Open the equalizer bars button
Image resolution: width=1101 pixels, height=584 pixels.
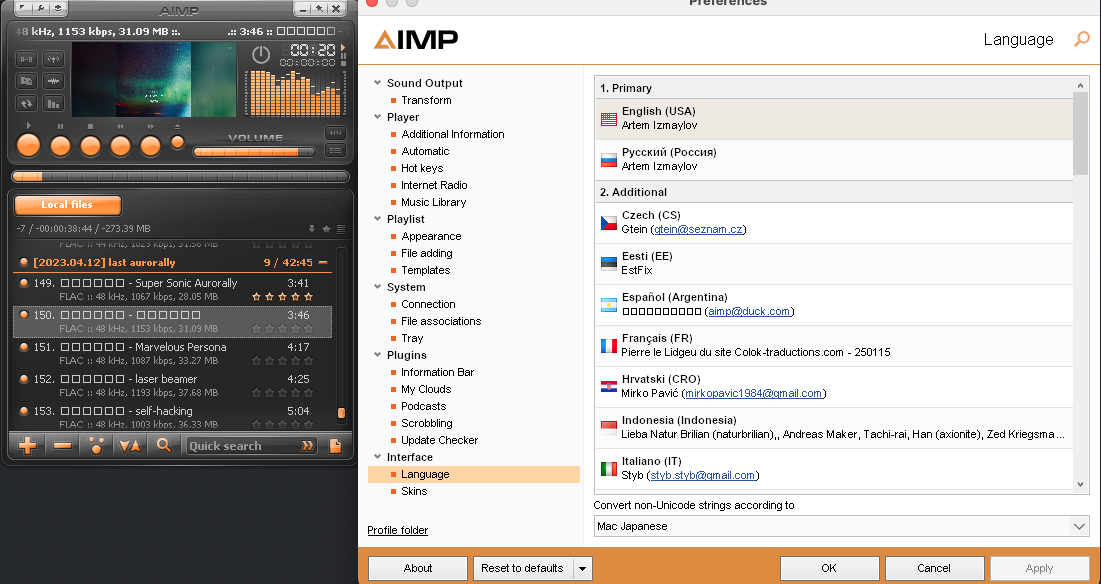click(53, 104)
